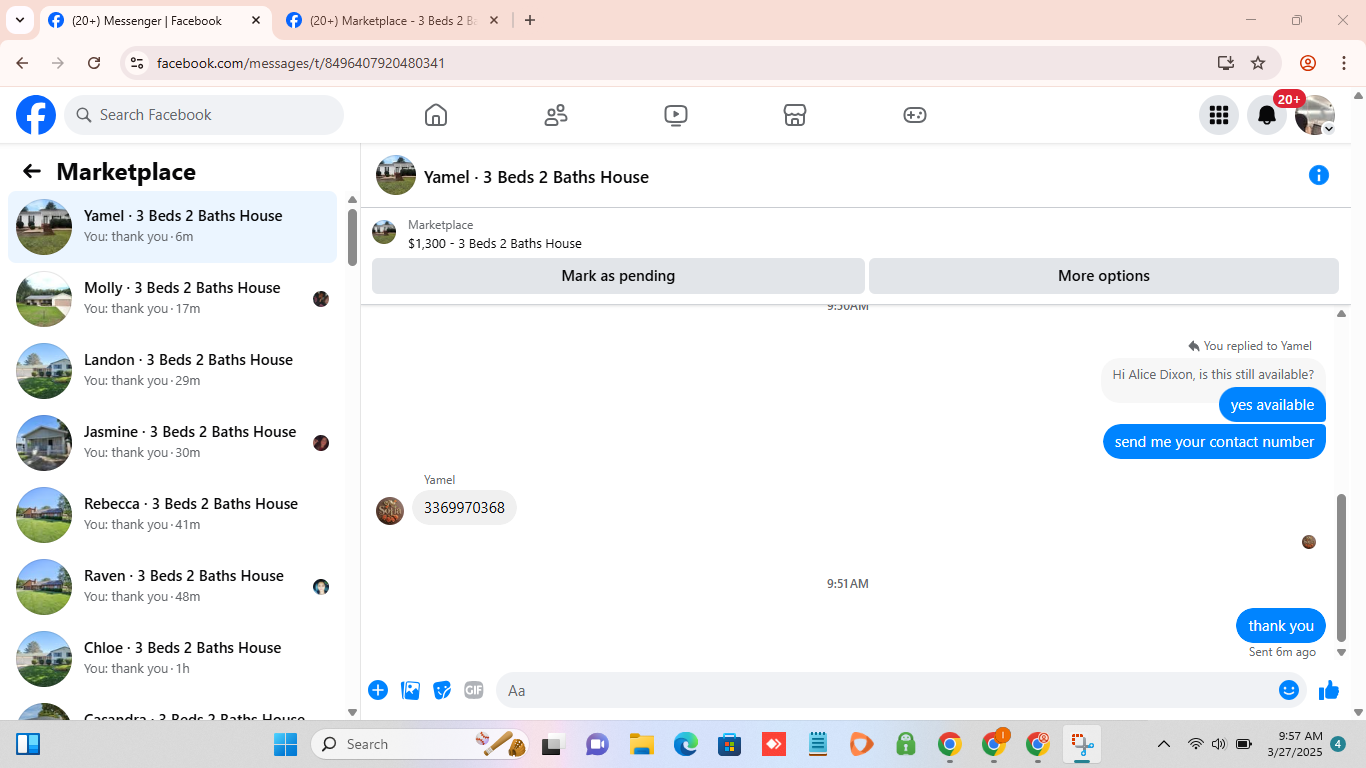Open Microsoft Store from the taskbar
Image resolution: width=1366 pixels, height=768 pixels.
tap(729, 744)
